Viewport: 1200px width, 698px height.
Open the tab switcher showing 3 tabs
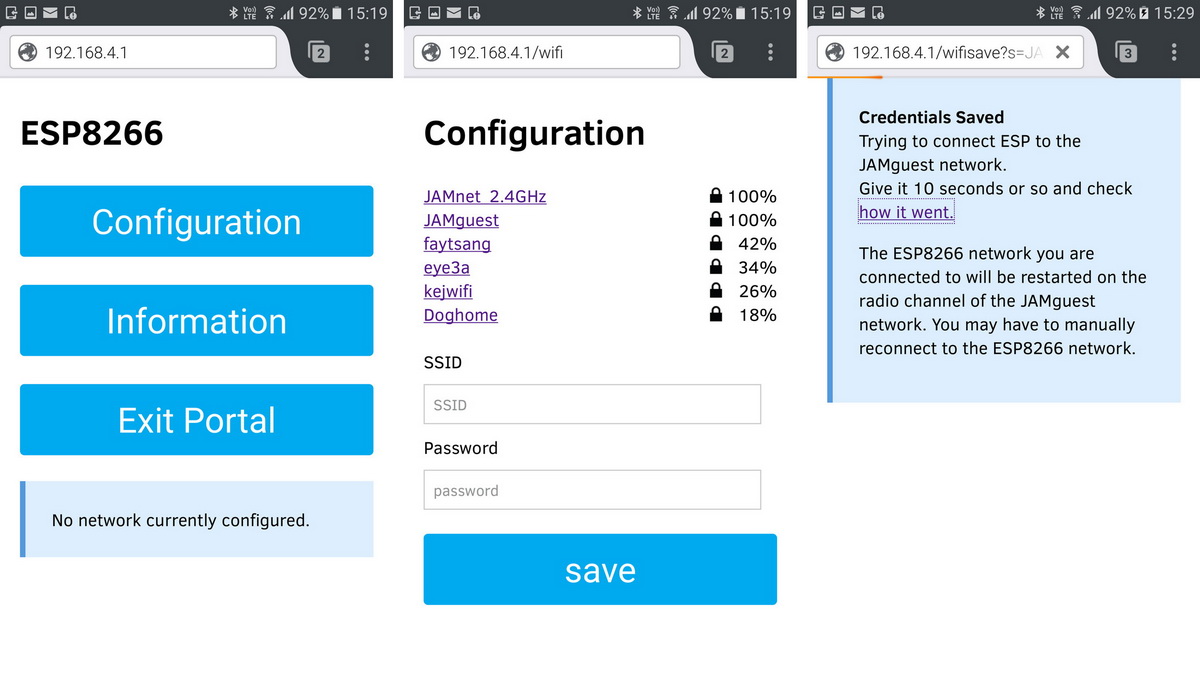1127,52
